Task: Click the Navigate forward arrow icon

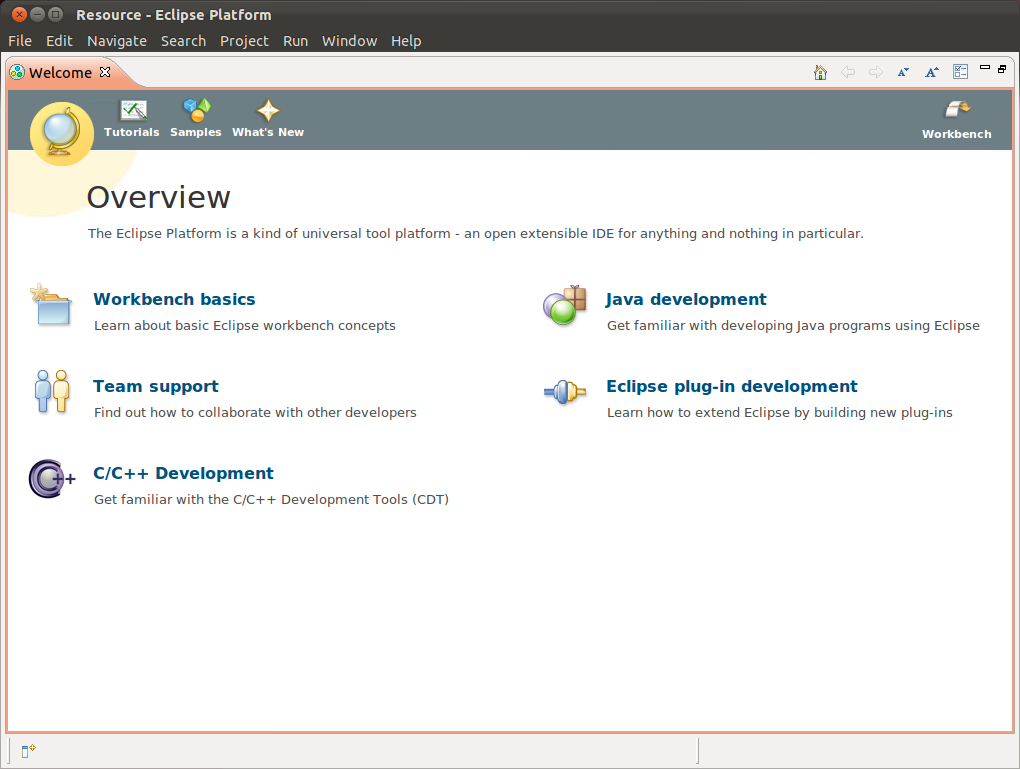Action: (876, 72)
